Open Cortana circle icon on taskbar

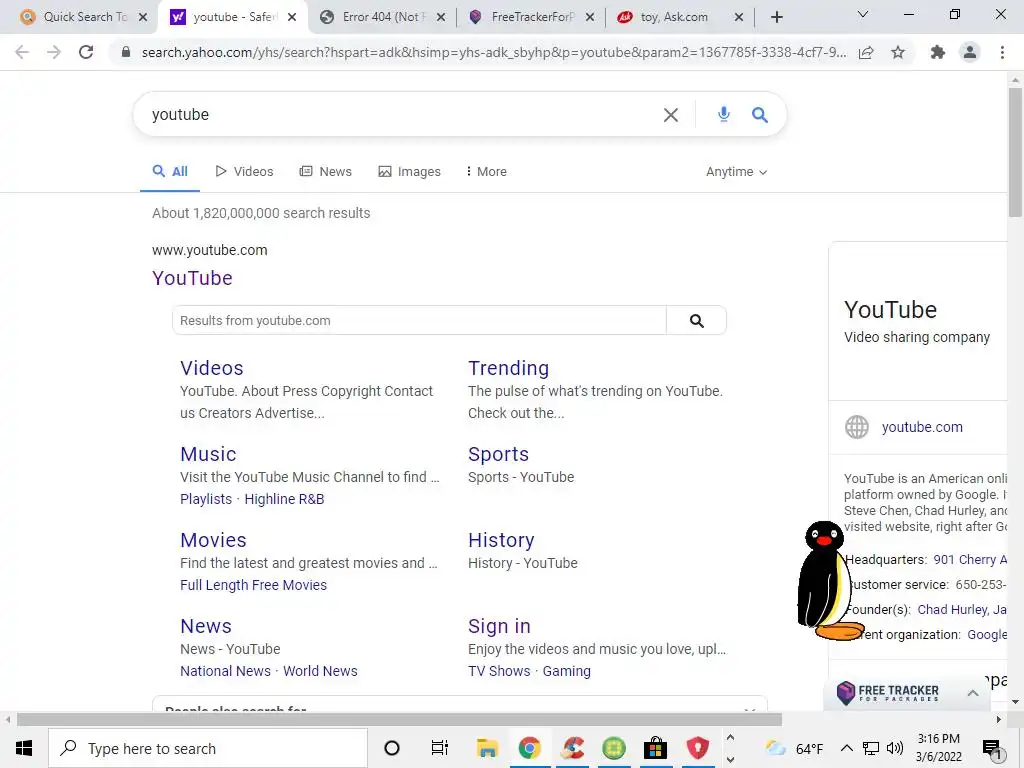click(x=392, y=748)
